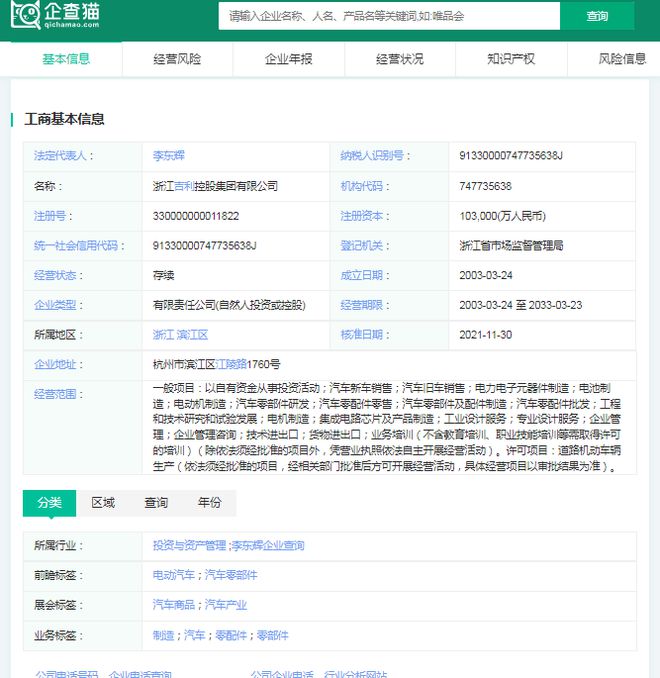This screenshot has height=678, width=660.
Task: Click the 工商基本信息 section heading
Action: (x=64, y=119)
